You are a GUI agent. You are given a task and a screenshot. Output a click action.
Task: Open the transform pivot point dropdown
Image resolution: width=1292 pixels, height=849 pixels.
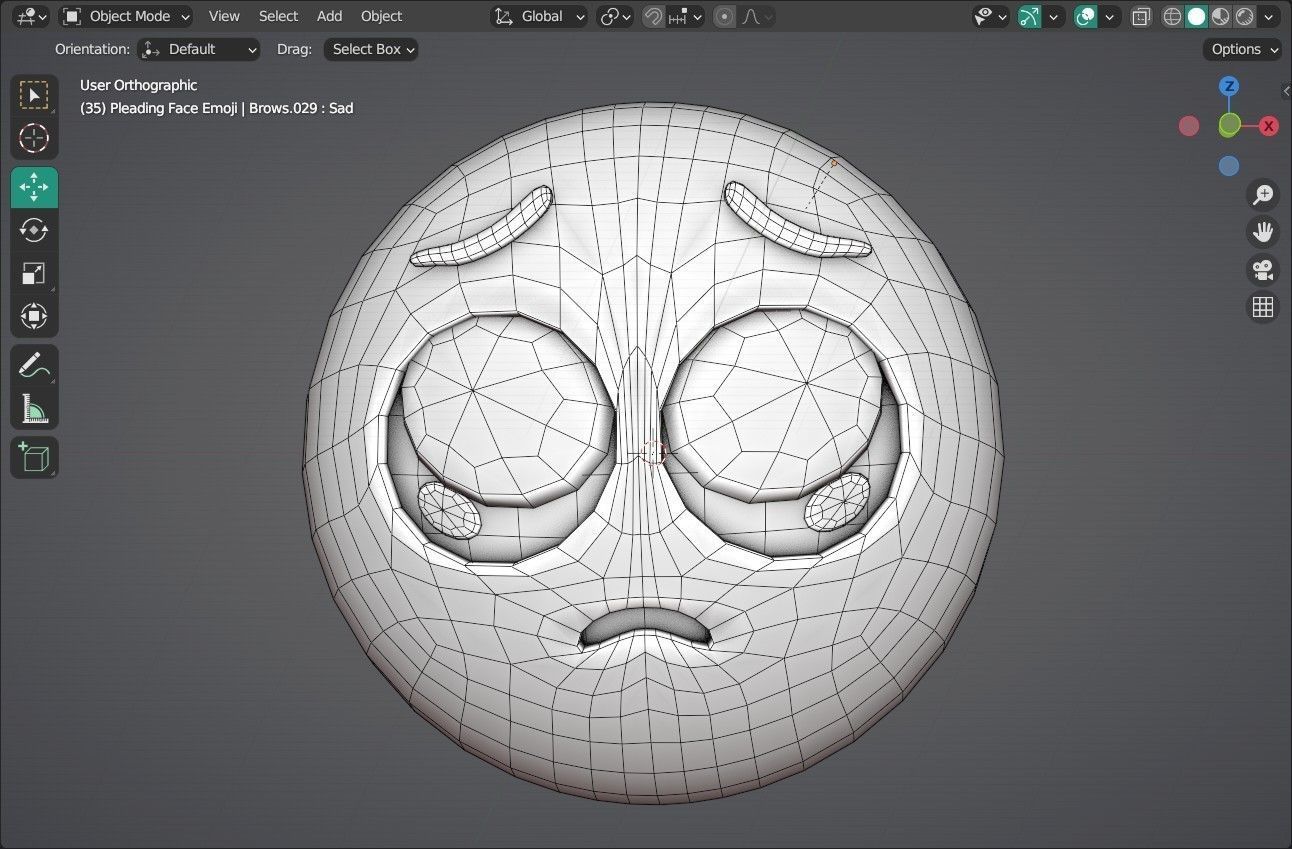[x=609, y=16]
